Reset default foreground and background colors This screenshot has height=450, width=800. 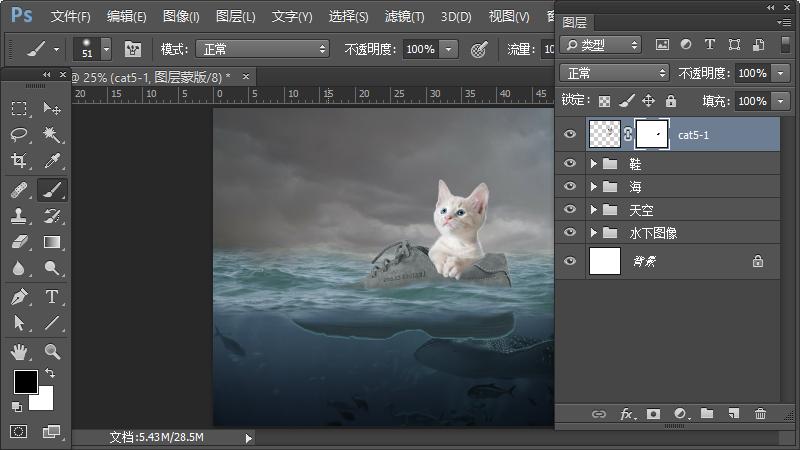[x=17, y=407]
